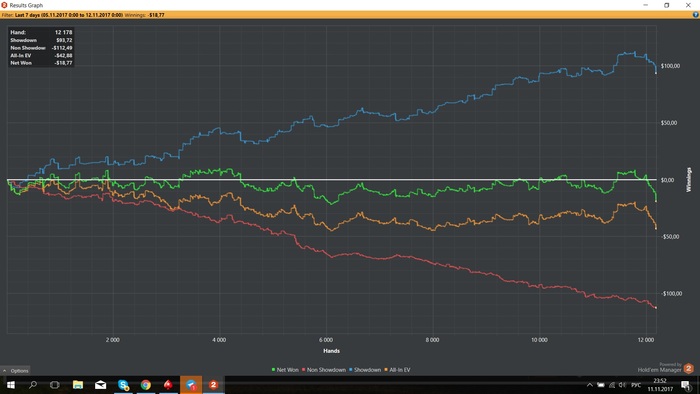700x394 pixels.
Task: Toggle the All-In EV legend entry
Action: pyautogui.click(x=397, y=370)
